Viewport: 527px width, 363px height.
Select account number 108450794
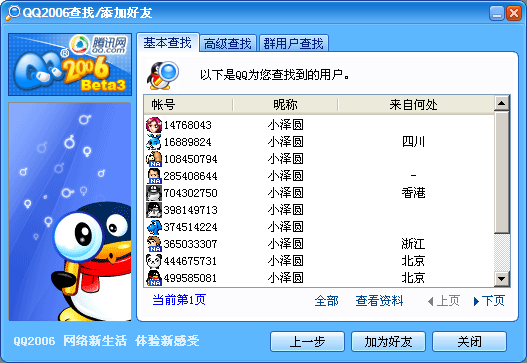pos(191,159)
